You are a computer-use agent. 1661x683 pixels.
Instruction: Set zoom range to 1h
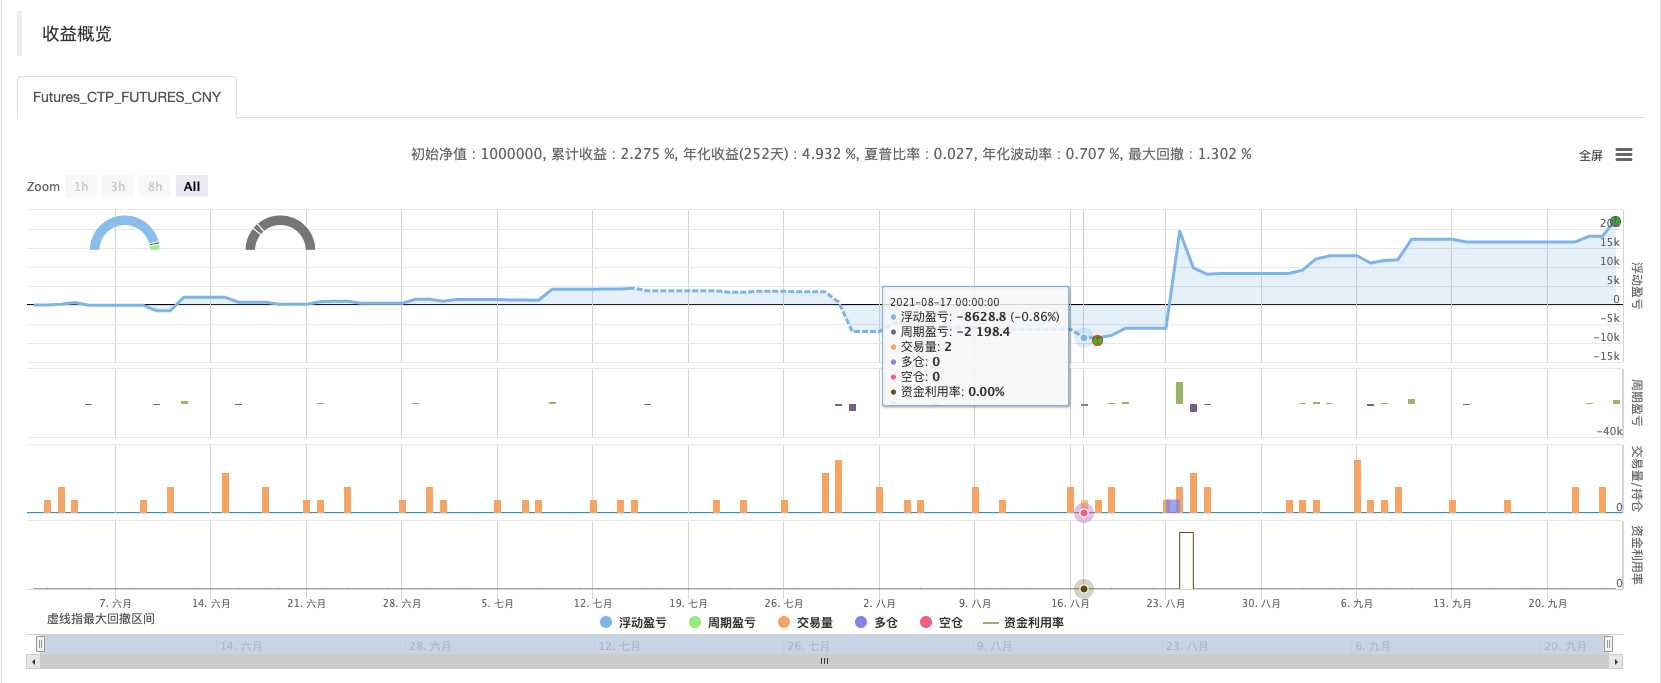(x=81, y=187)
